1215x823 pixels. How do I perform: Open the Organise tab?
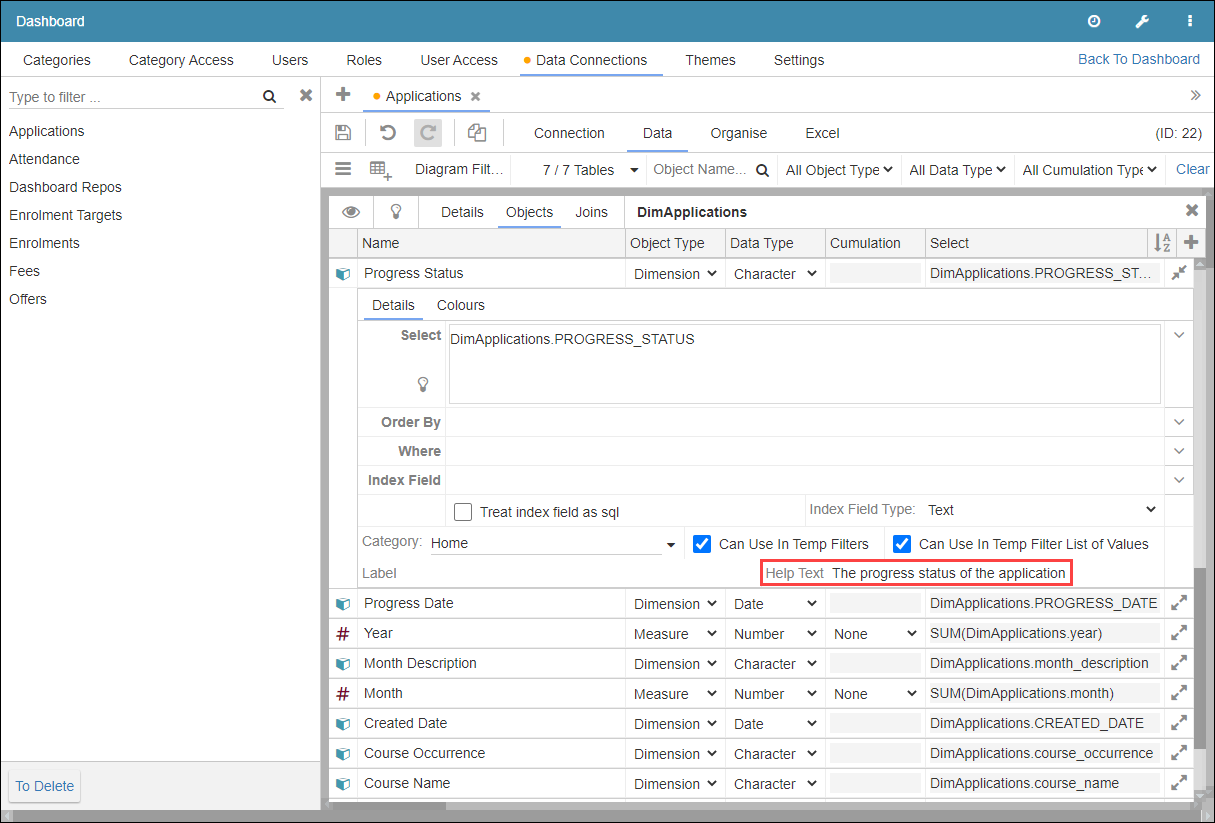coord(738,133)
